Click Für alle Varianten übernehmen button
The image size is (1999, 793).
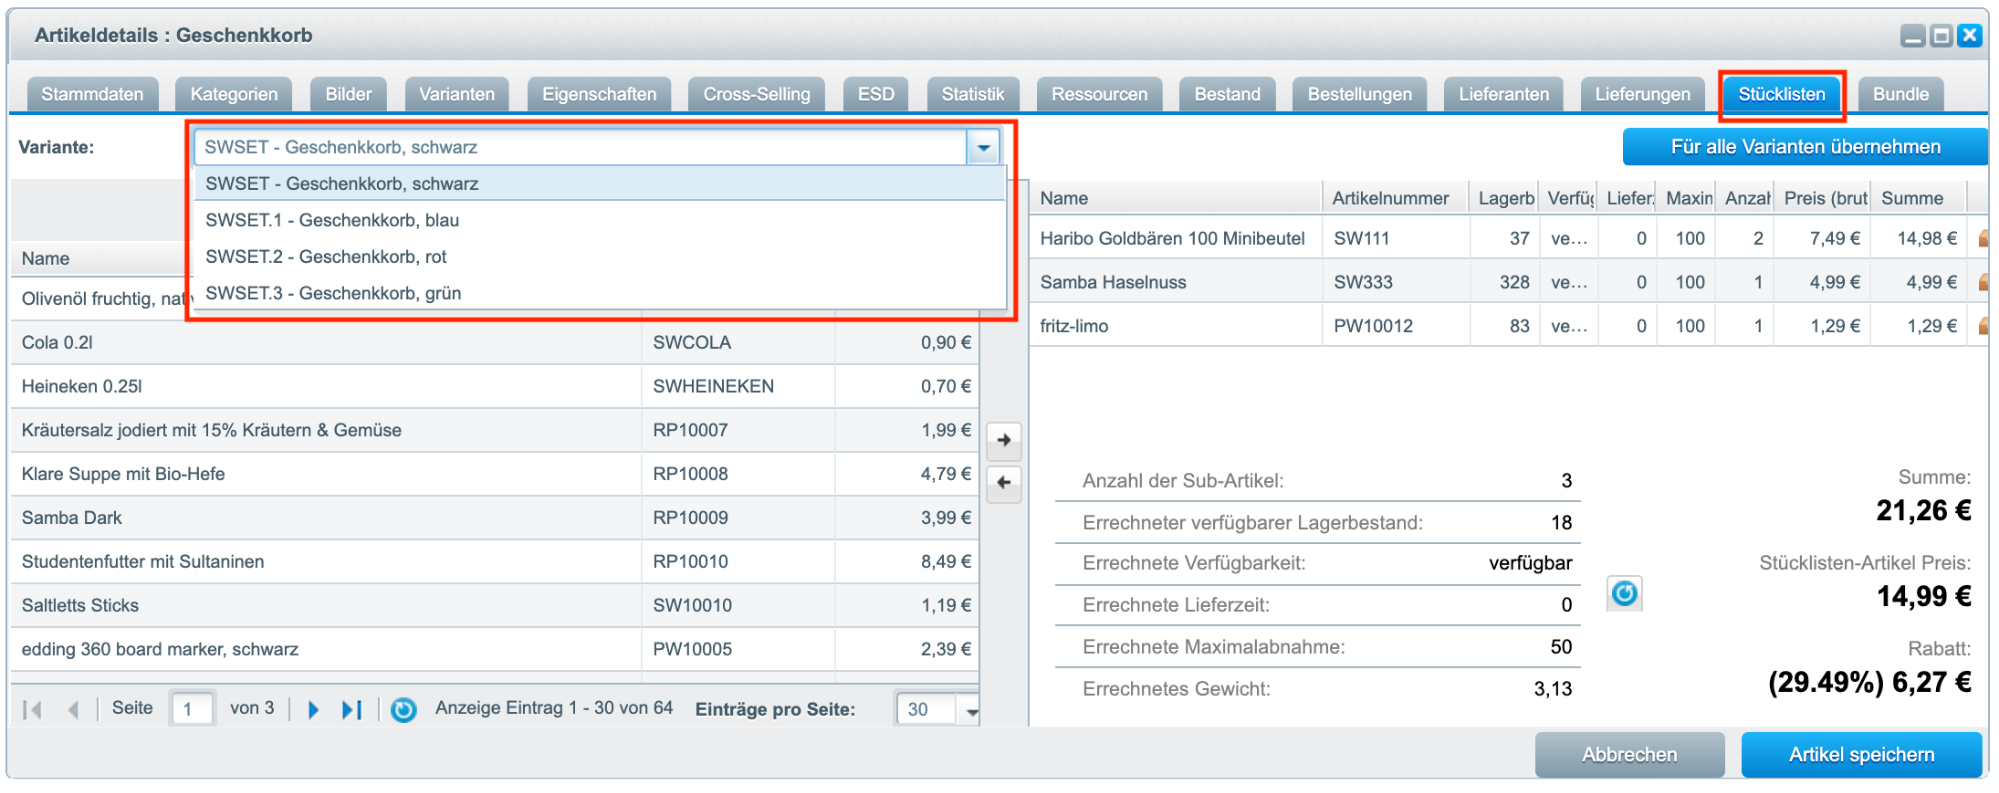pos(1805,147)
